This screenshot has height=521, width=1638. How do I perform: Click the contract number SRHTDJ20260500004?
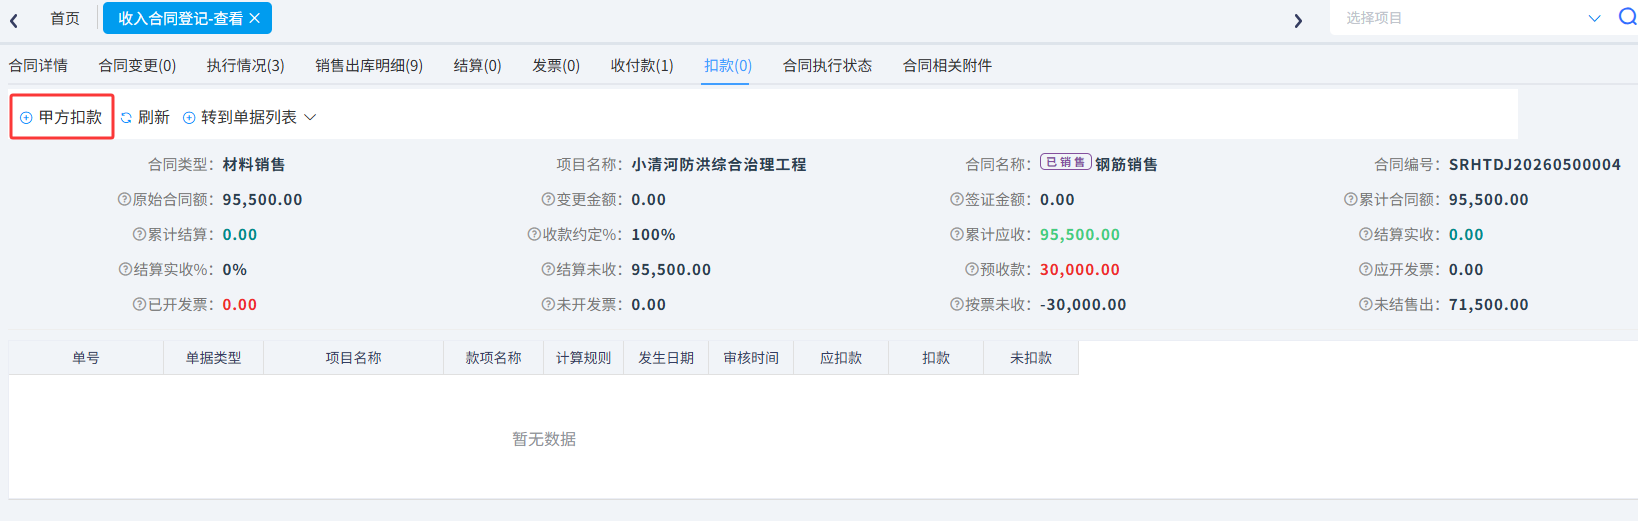click(1535, 164)
